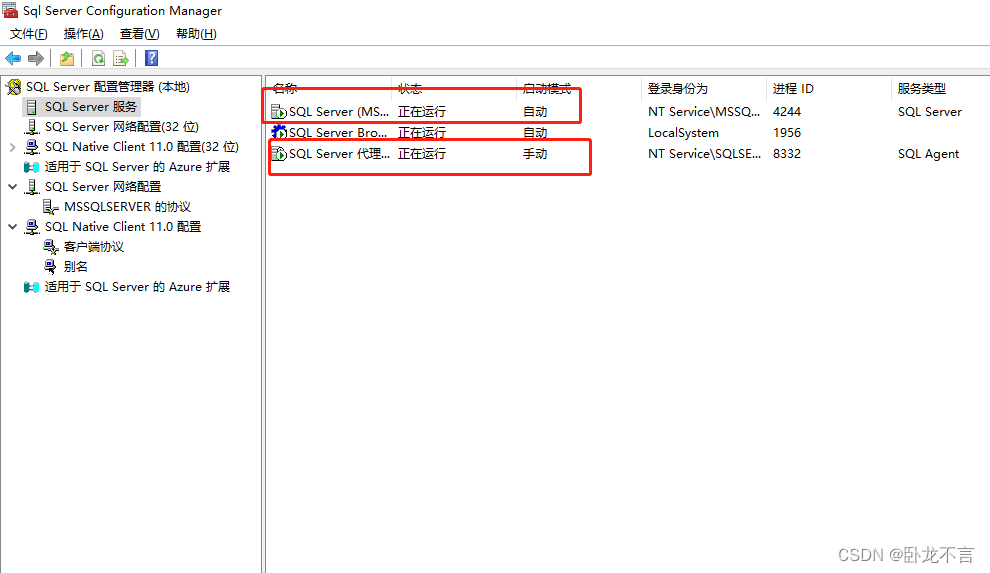The image size is (990, 573).
Task: Collapse the SQL Native Client 11.0 配置 node
Action: point(13,227)
